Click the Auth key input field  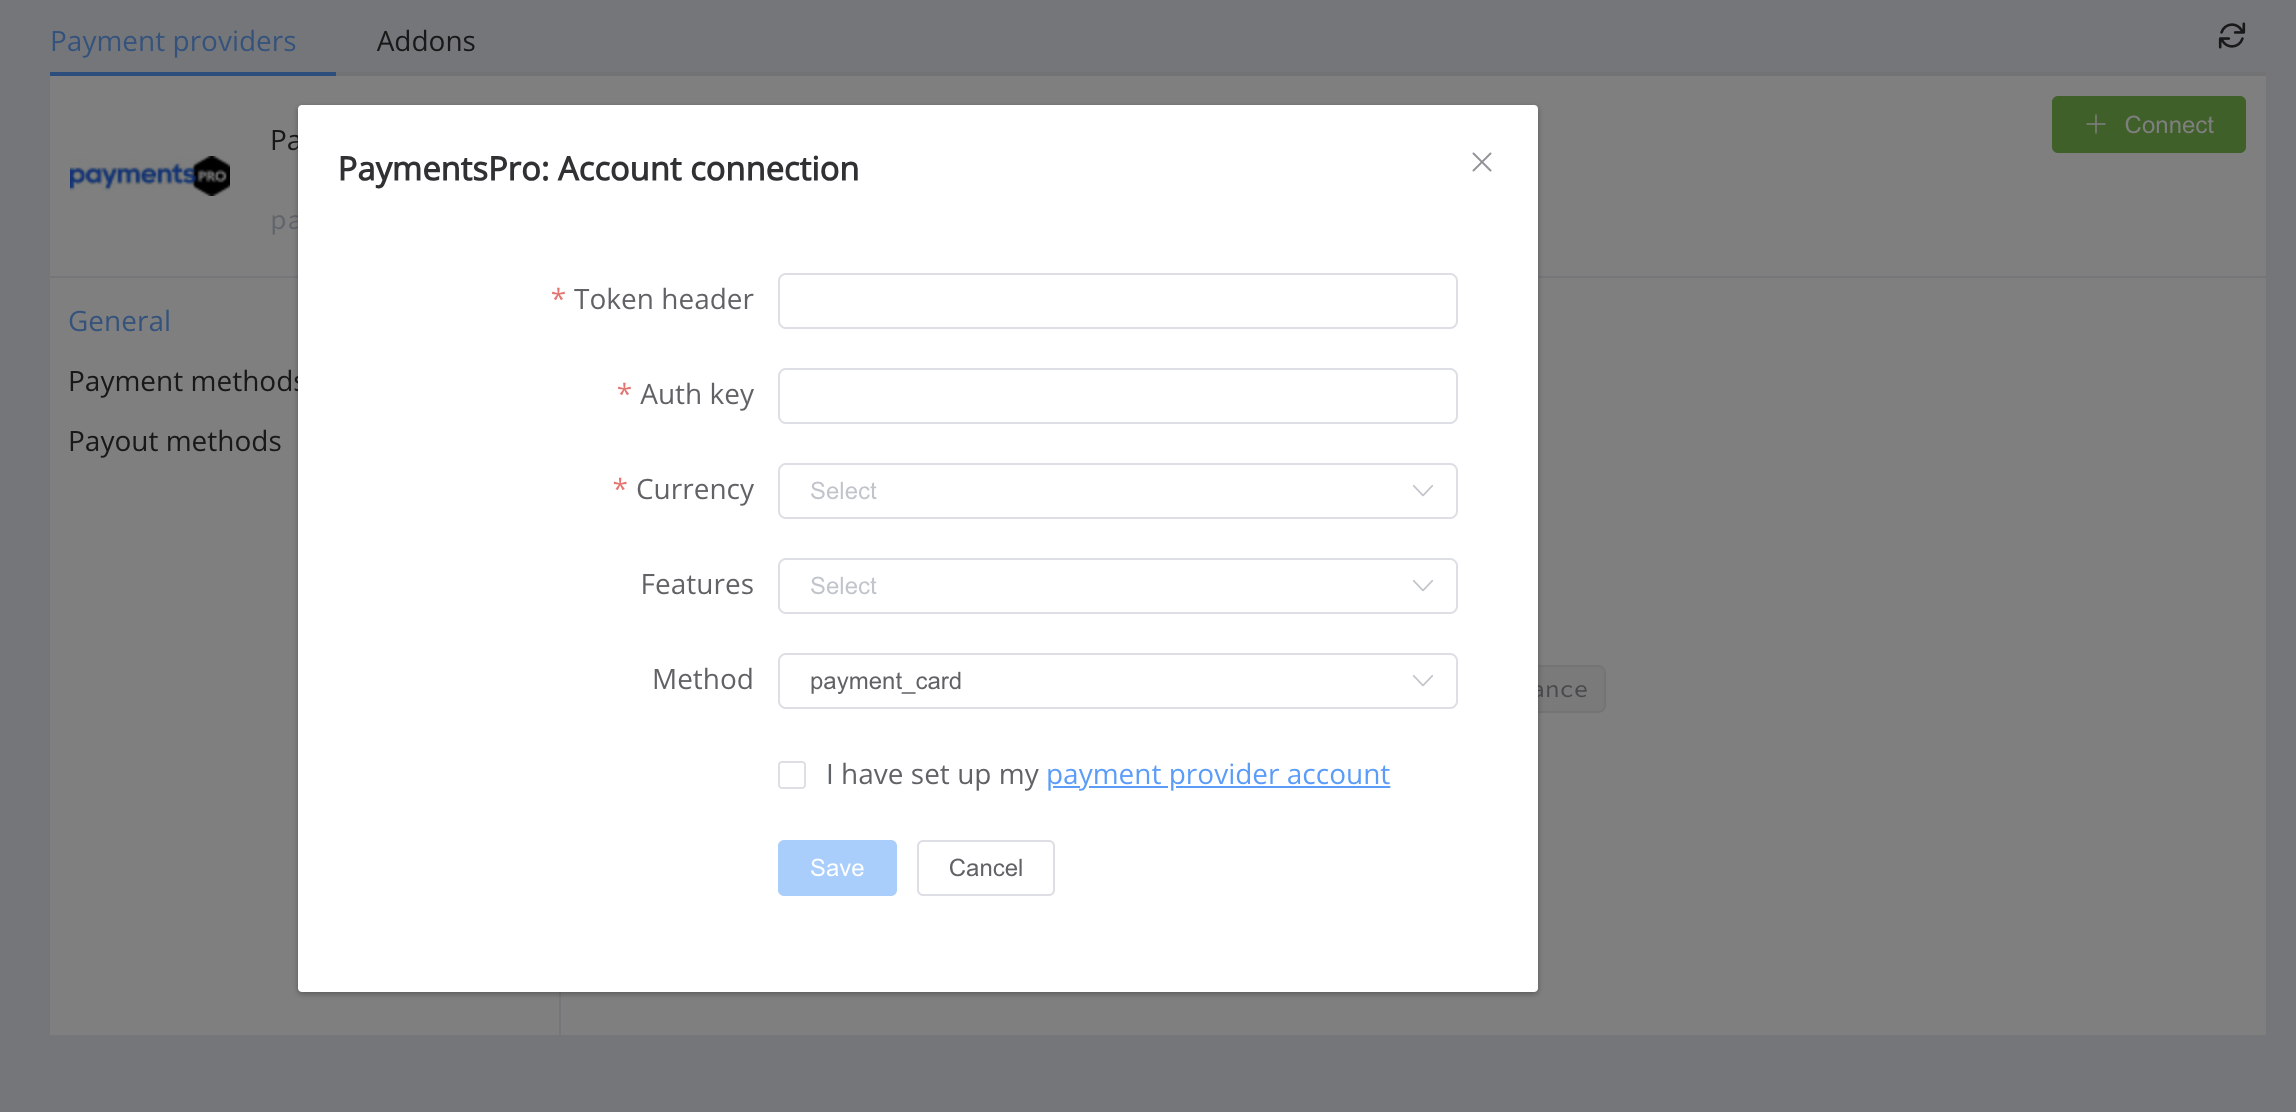1119,396
